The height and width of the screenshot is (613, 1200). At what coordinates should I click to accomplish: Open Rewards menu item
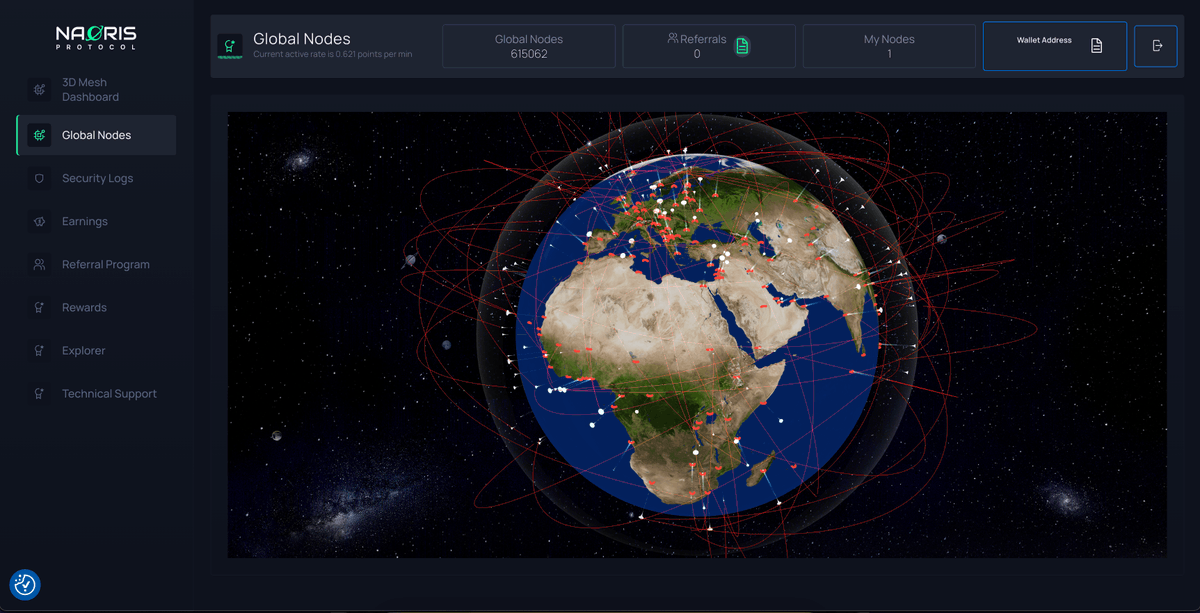[x=96, y=307]
